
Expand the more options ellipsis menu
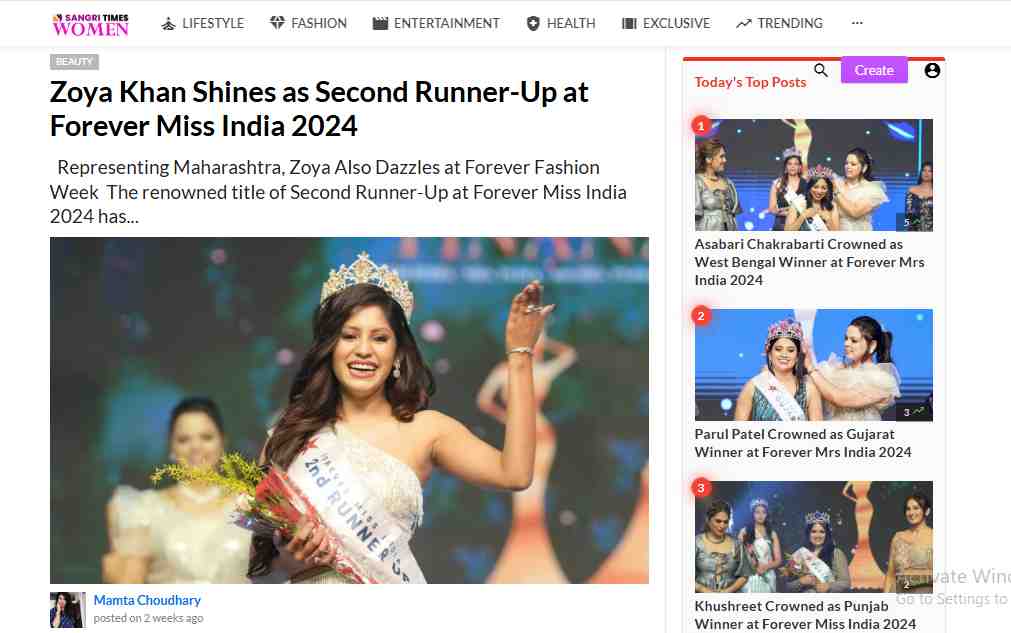tap(857, 23)
